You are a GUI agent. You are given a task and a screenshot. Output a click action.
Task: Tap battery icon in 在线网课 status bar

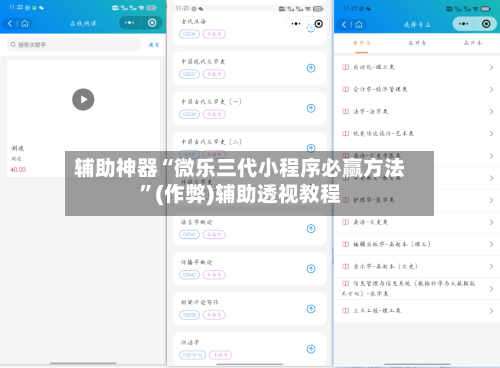pyautogui.click(x=152, y=8)
